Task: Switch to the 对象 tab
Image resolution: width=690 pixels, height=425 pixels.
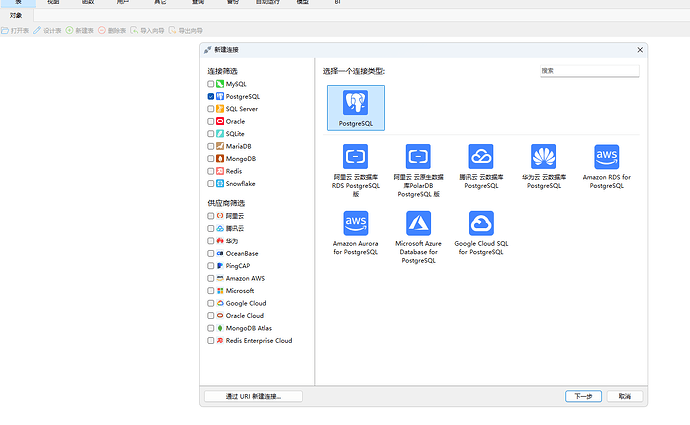Action: pyautogui.click(x=16, y=15)
